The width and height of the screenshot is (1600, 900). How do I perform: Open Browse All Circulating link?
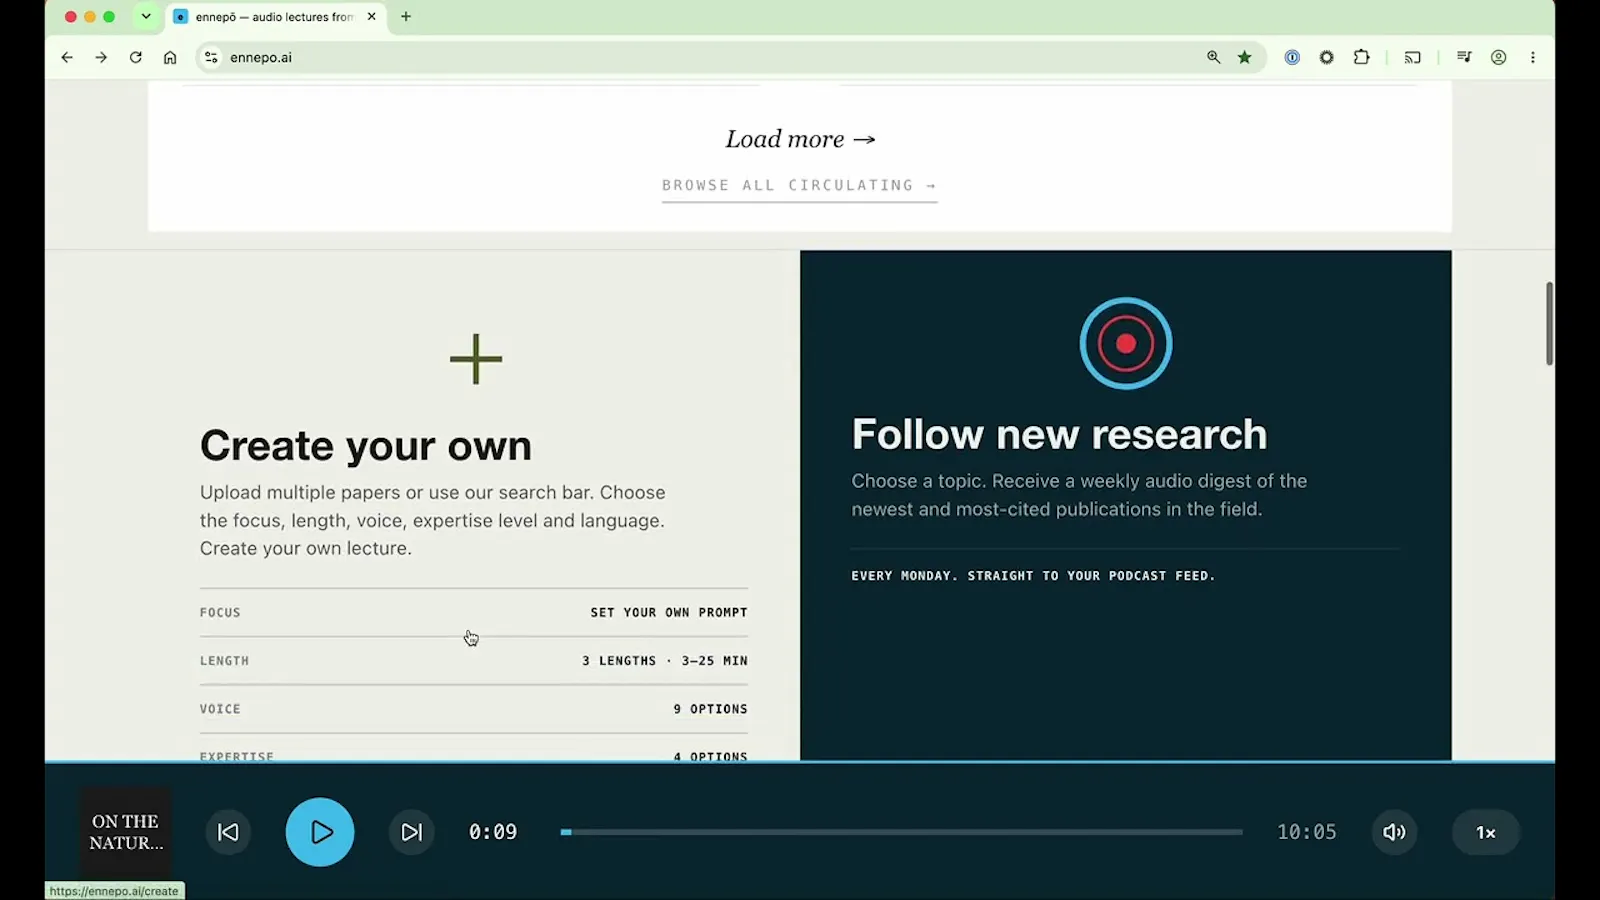(x=799, y=186)
